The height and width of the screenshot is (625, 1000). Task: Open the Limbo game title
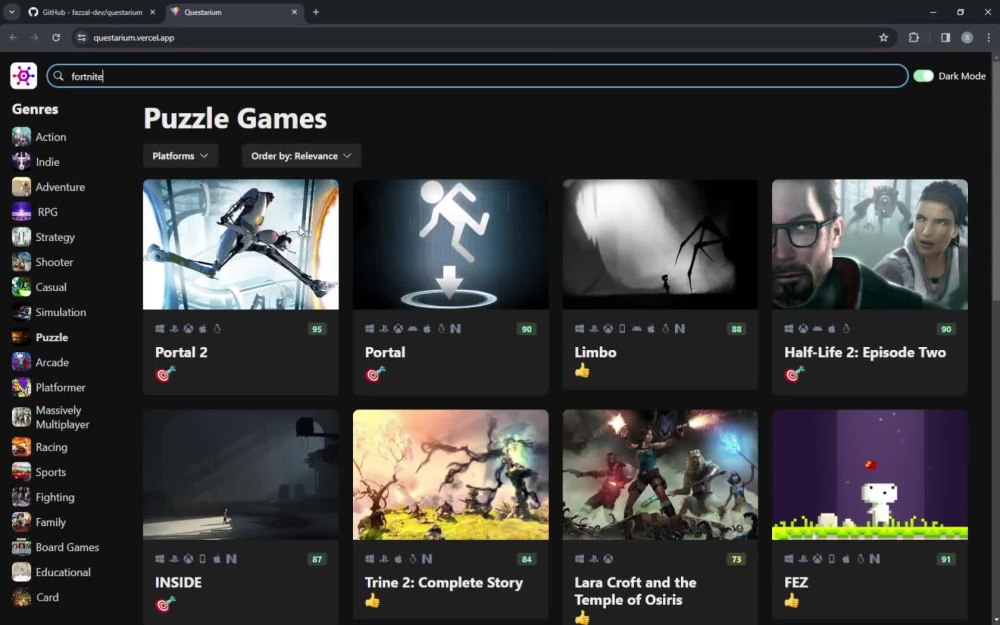[x=595, y=352]
